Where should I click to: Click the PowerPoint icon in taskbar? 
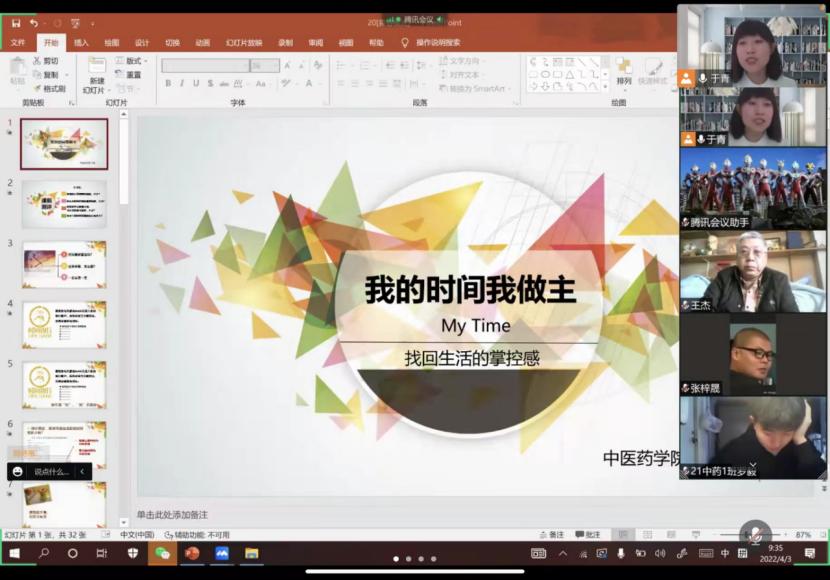coord(192,553)
